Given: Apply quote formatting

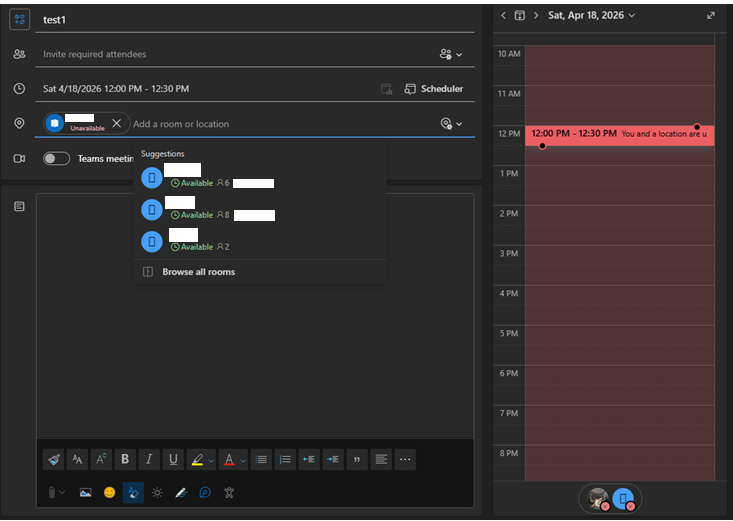Looking at the screenshot, I should click(x=357, y=459).
